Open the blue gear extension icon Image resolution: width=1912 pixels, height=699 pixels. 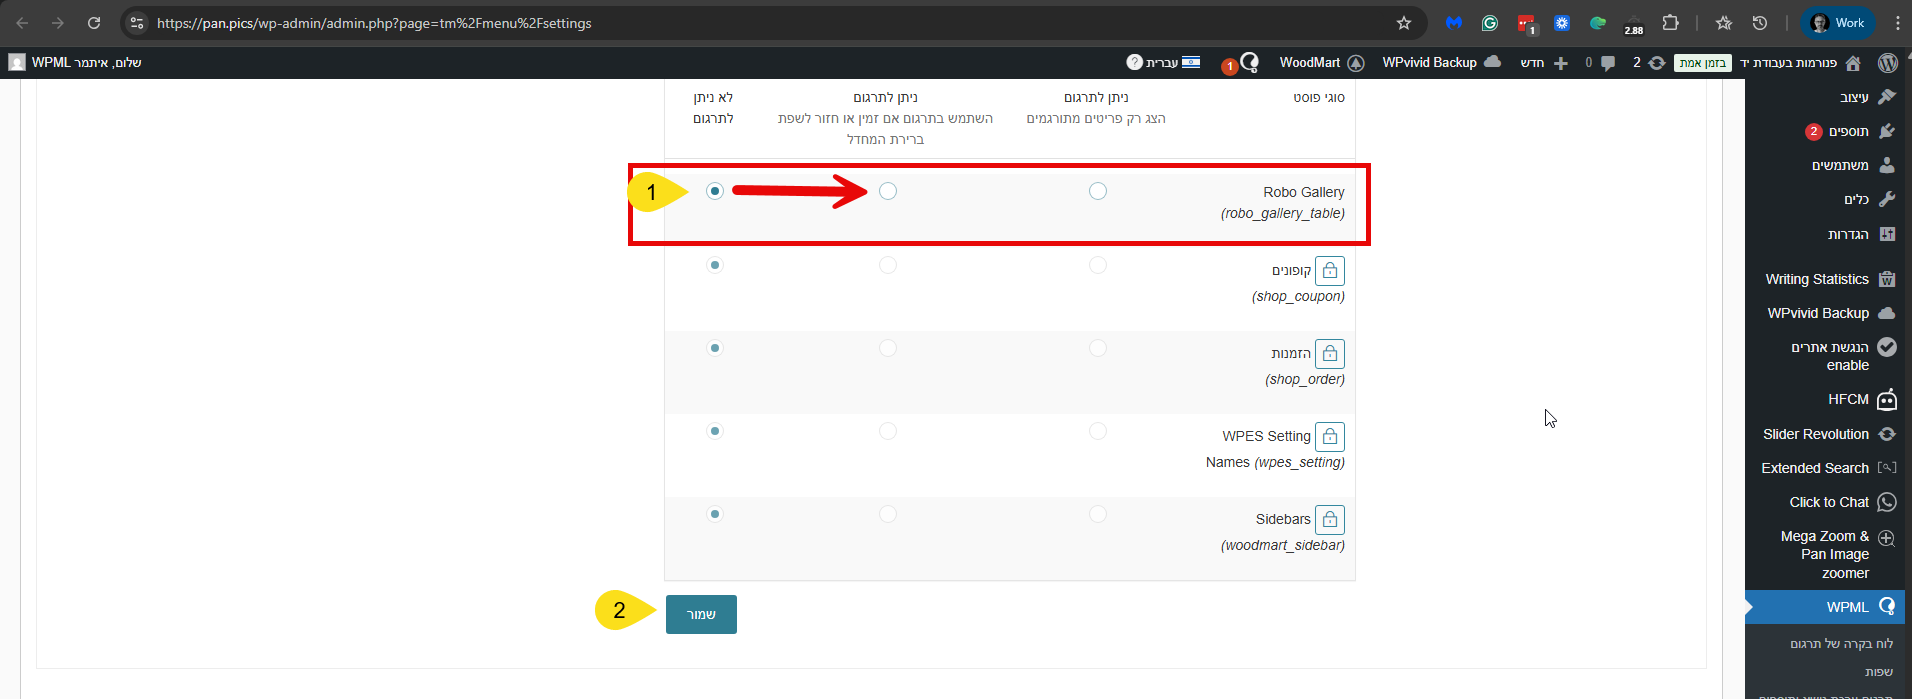click(x=1562, y=23)
